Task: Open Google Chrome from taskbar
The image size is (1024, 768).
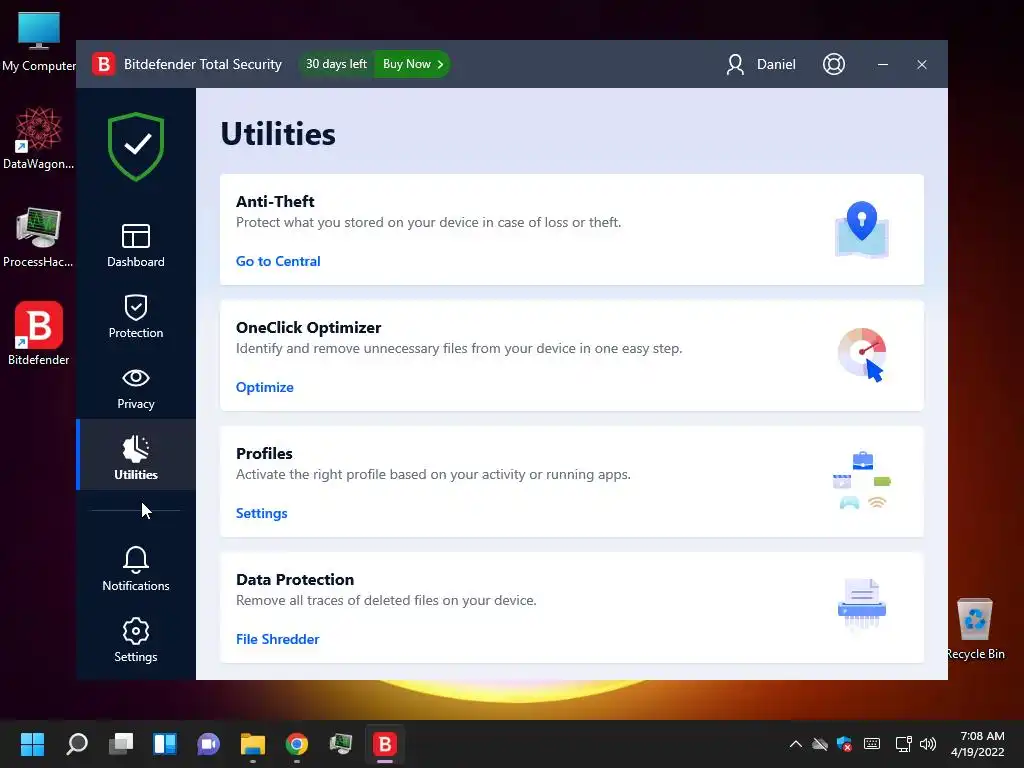Action: (296, 744)
